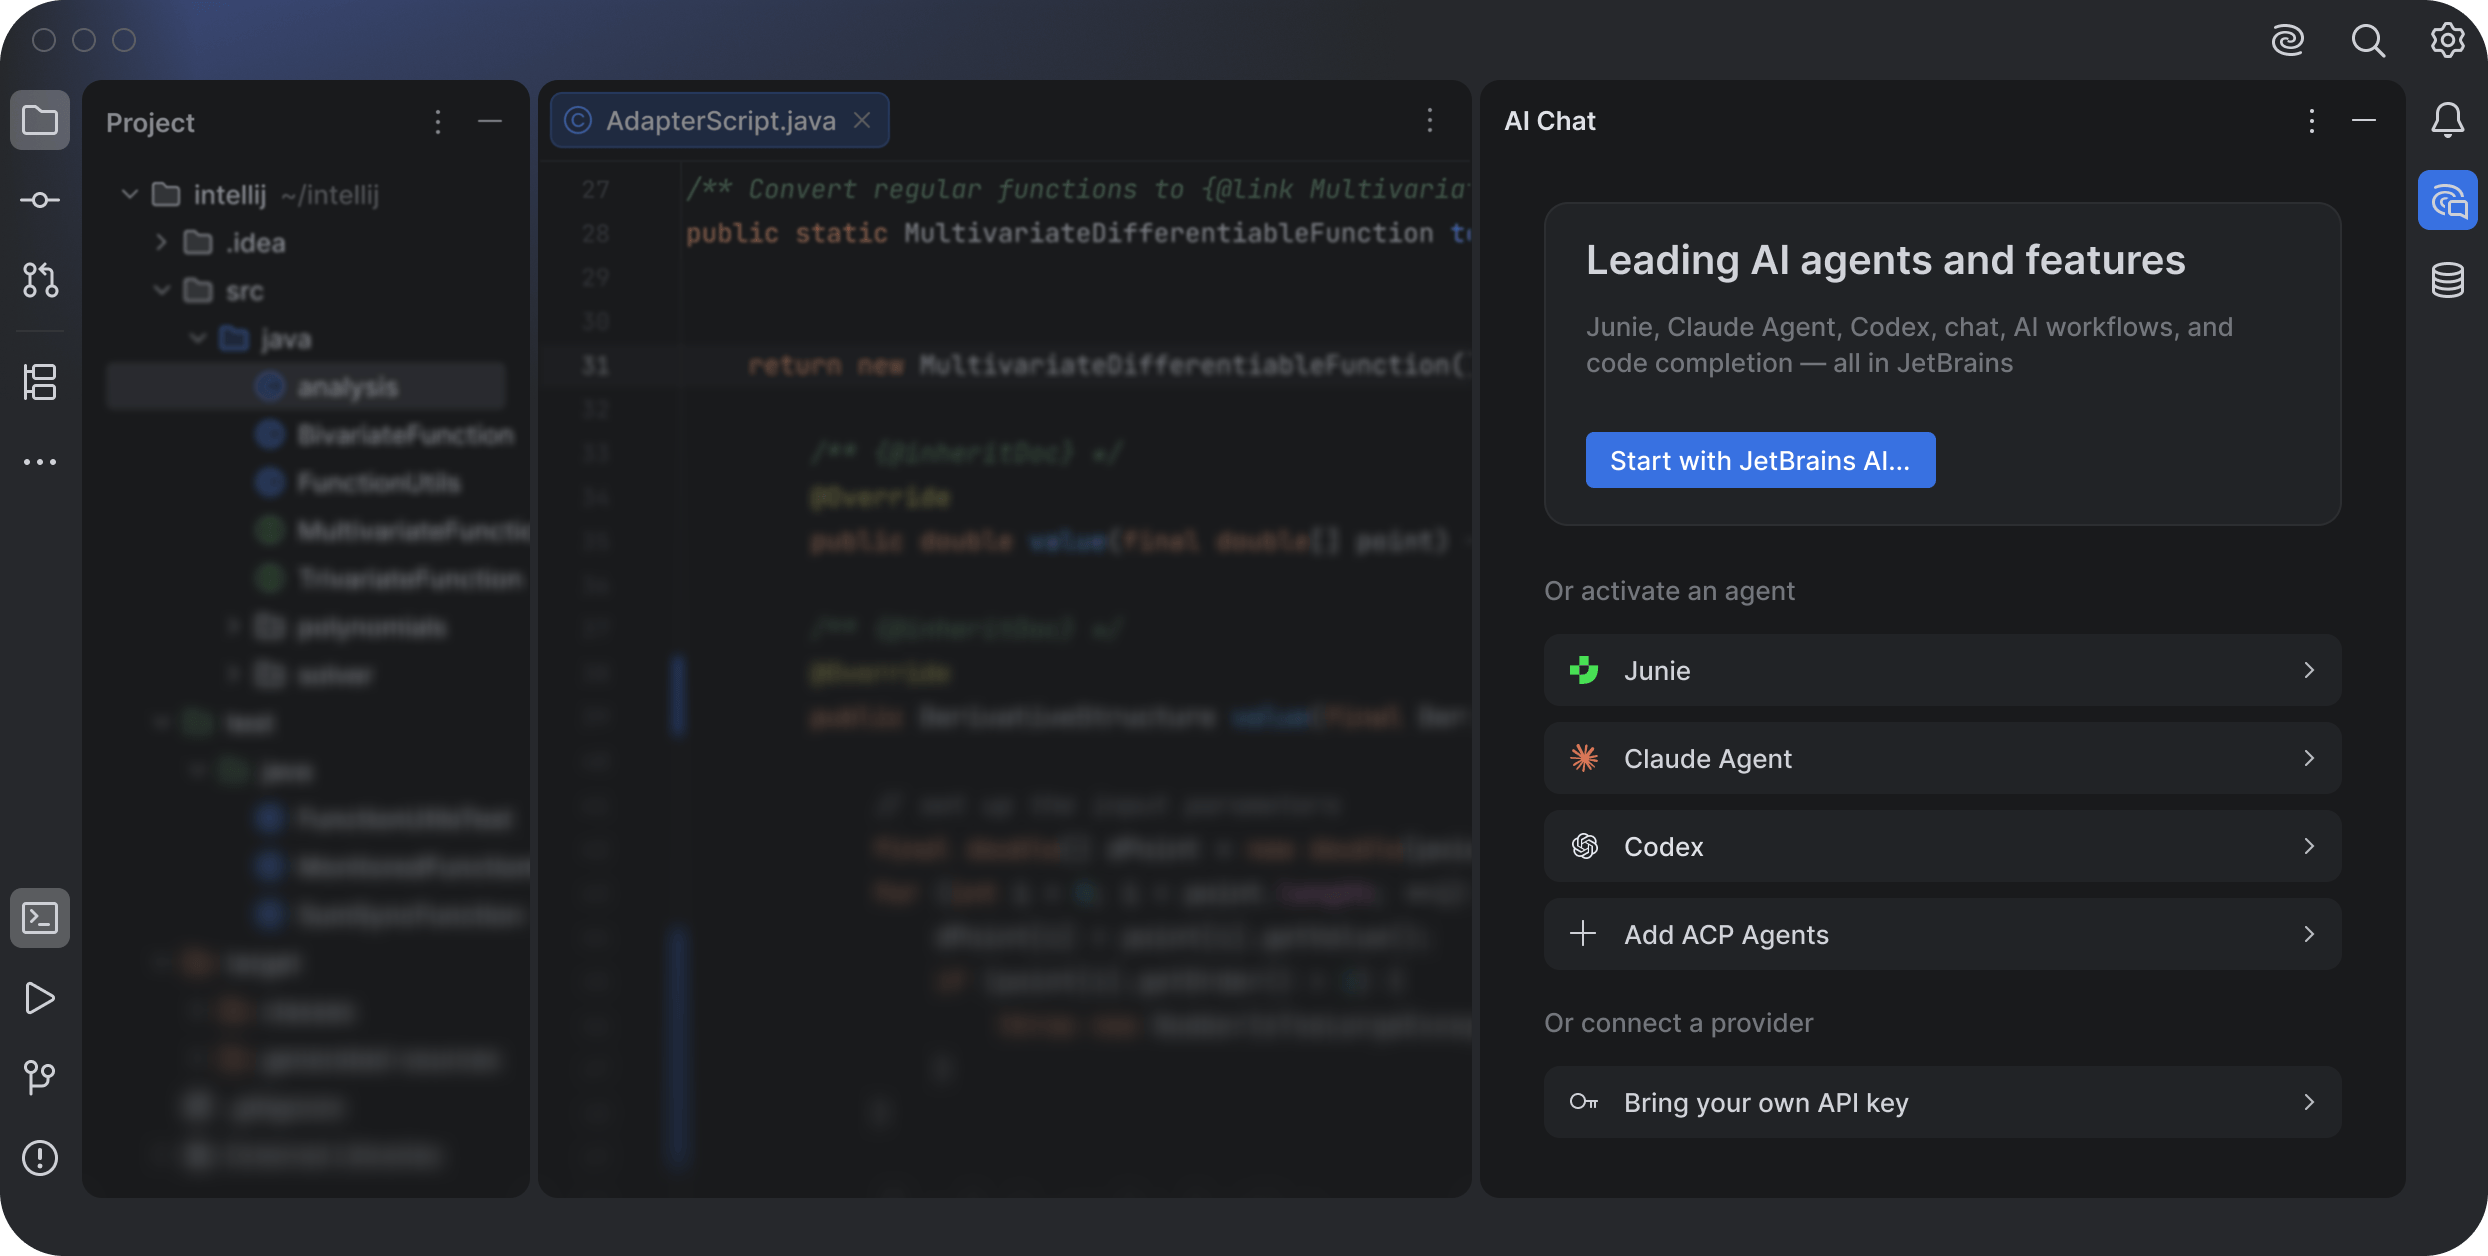Click the line 28 method declaration
Viewport: 2488px width, 1256px height.
tap(1076, 233)
